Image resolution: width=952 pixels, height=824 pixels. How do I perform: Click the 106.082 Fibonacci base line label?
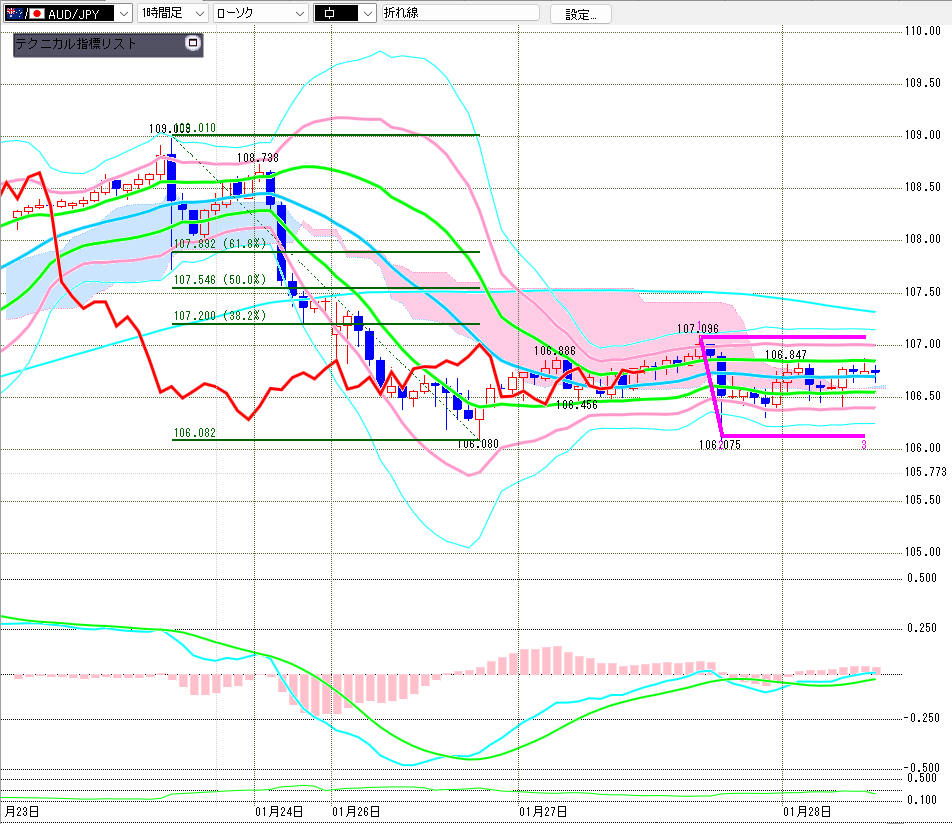(194, 433)
